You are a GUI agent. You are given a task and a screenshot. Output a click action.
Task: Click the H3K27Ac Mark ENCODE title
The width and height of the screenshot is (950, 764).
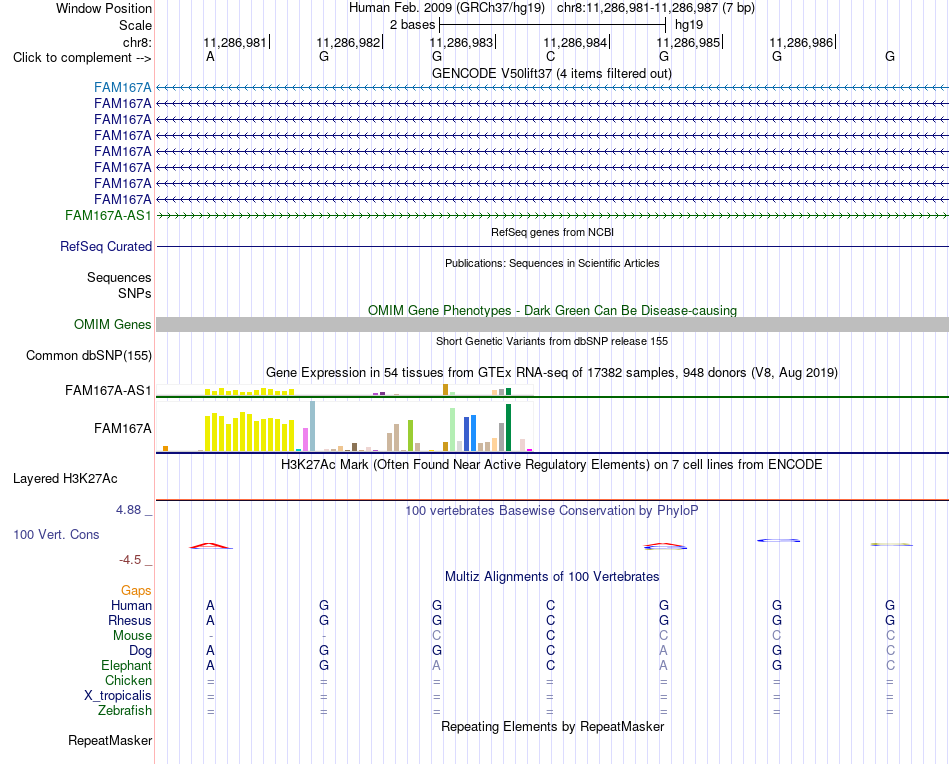tap(552, 465)
